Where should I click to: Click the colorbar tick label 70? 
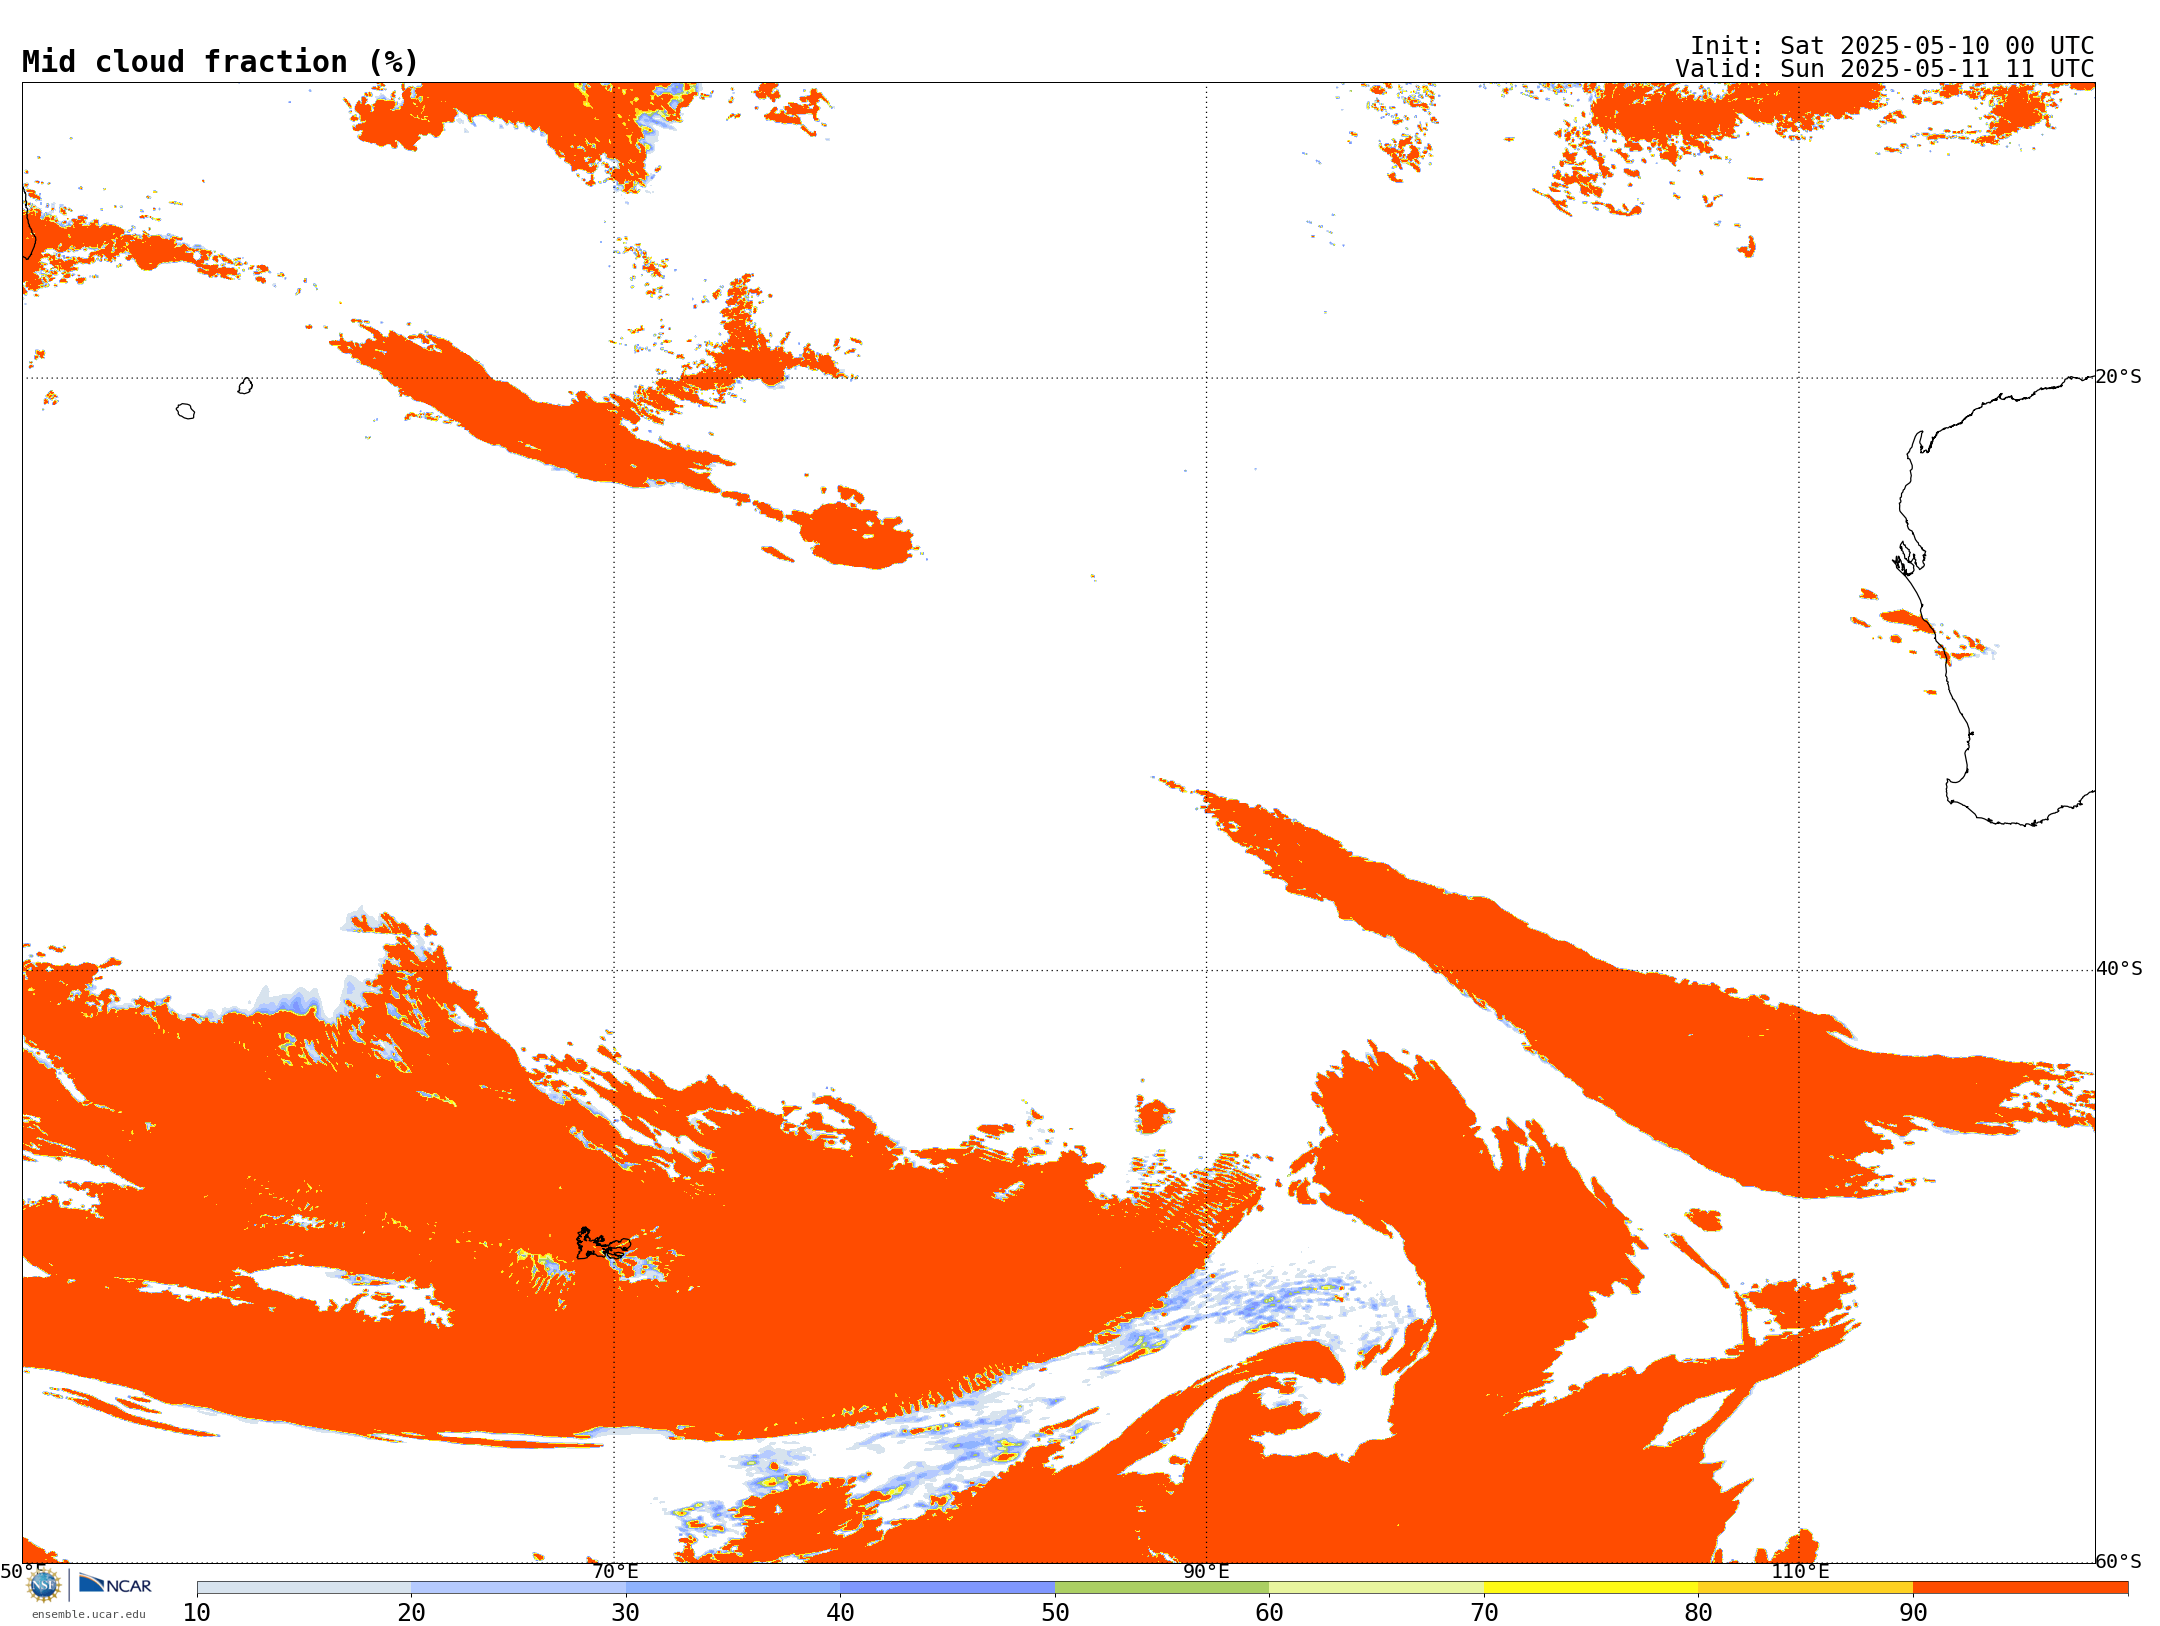(1484, 1613)
